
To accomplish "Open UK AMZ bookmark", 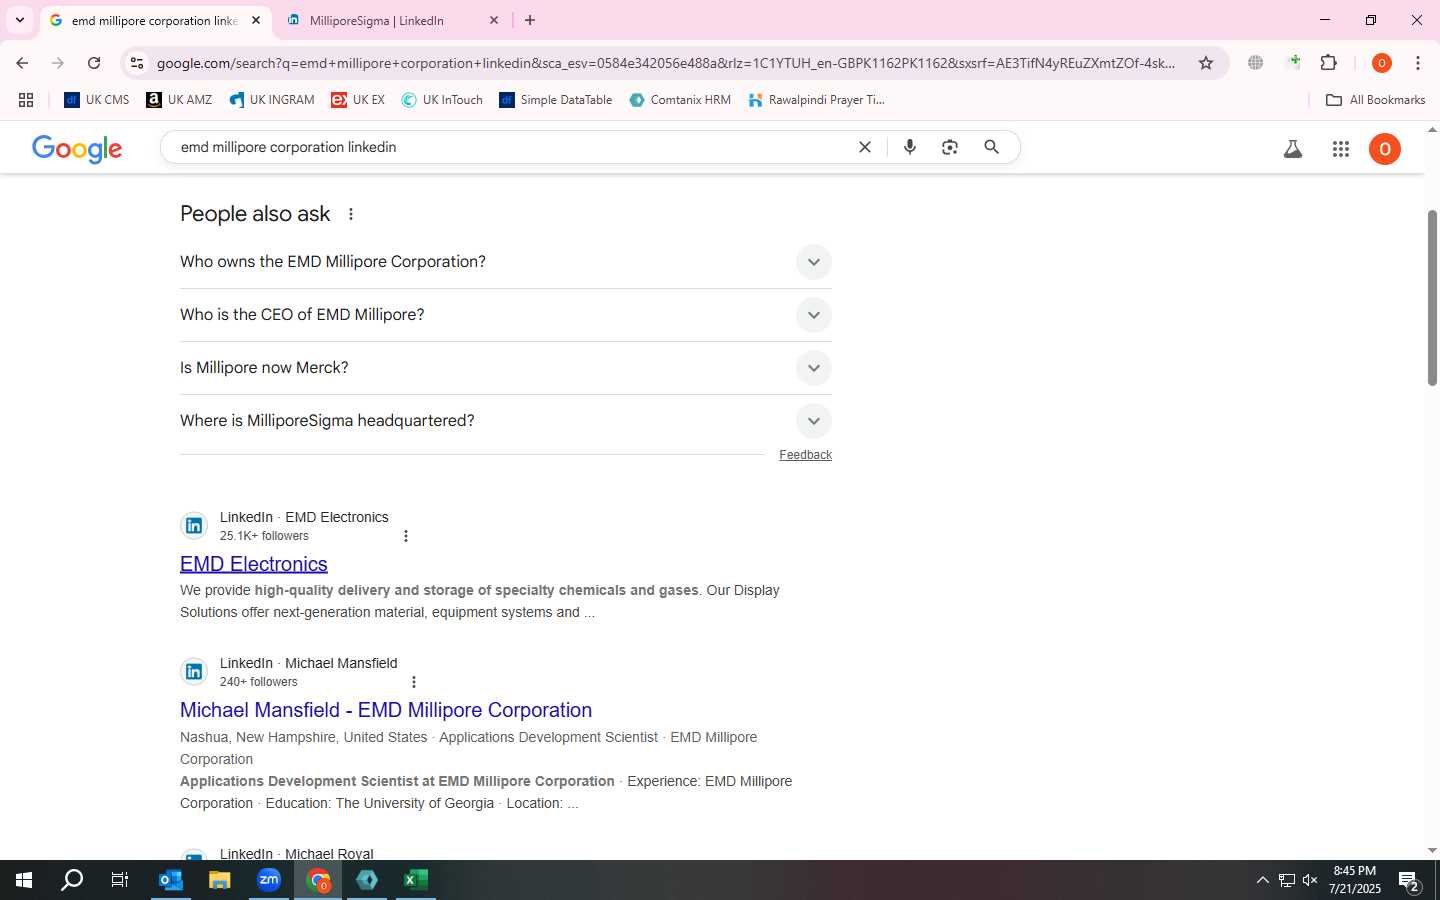I will [179, 100].
